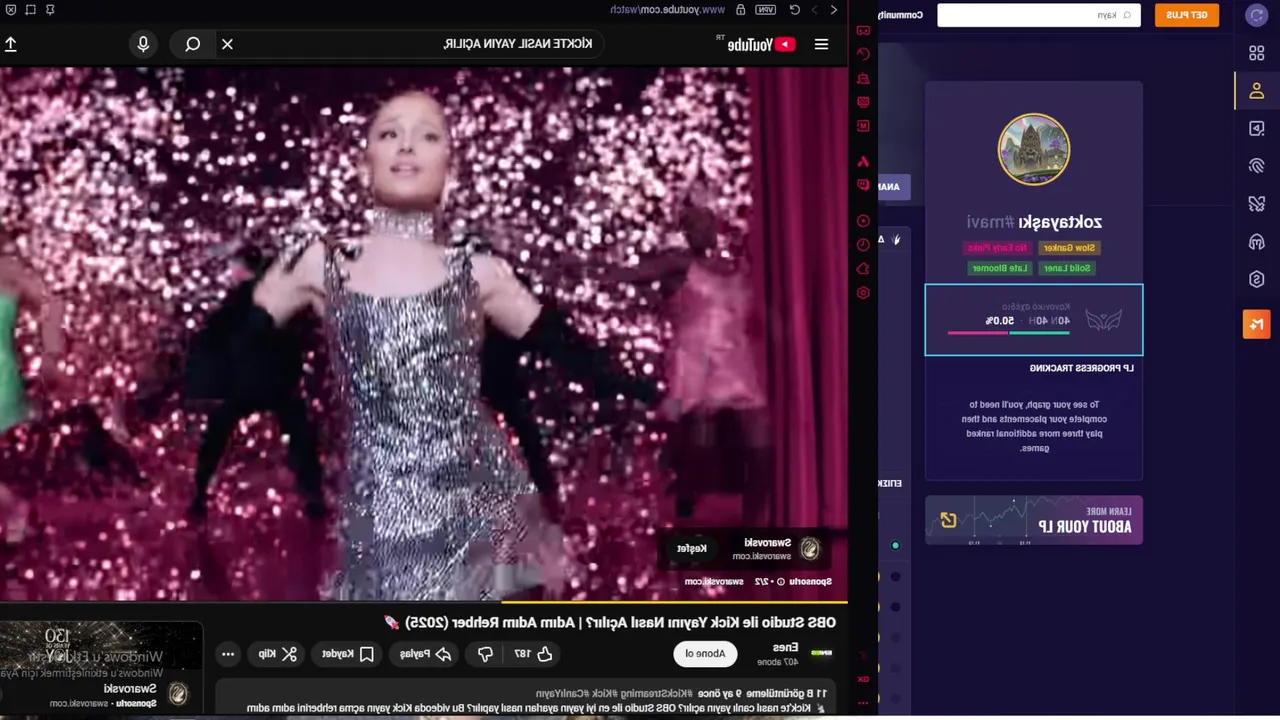Click the Paylaş share button
The image size is (1280, 720).
coord(426,654)
